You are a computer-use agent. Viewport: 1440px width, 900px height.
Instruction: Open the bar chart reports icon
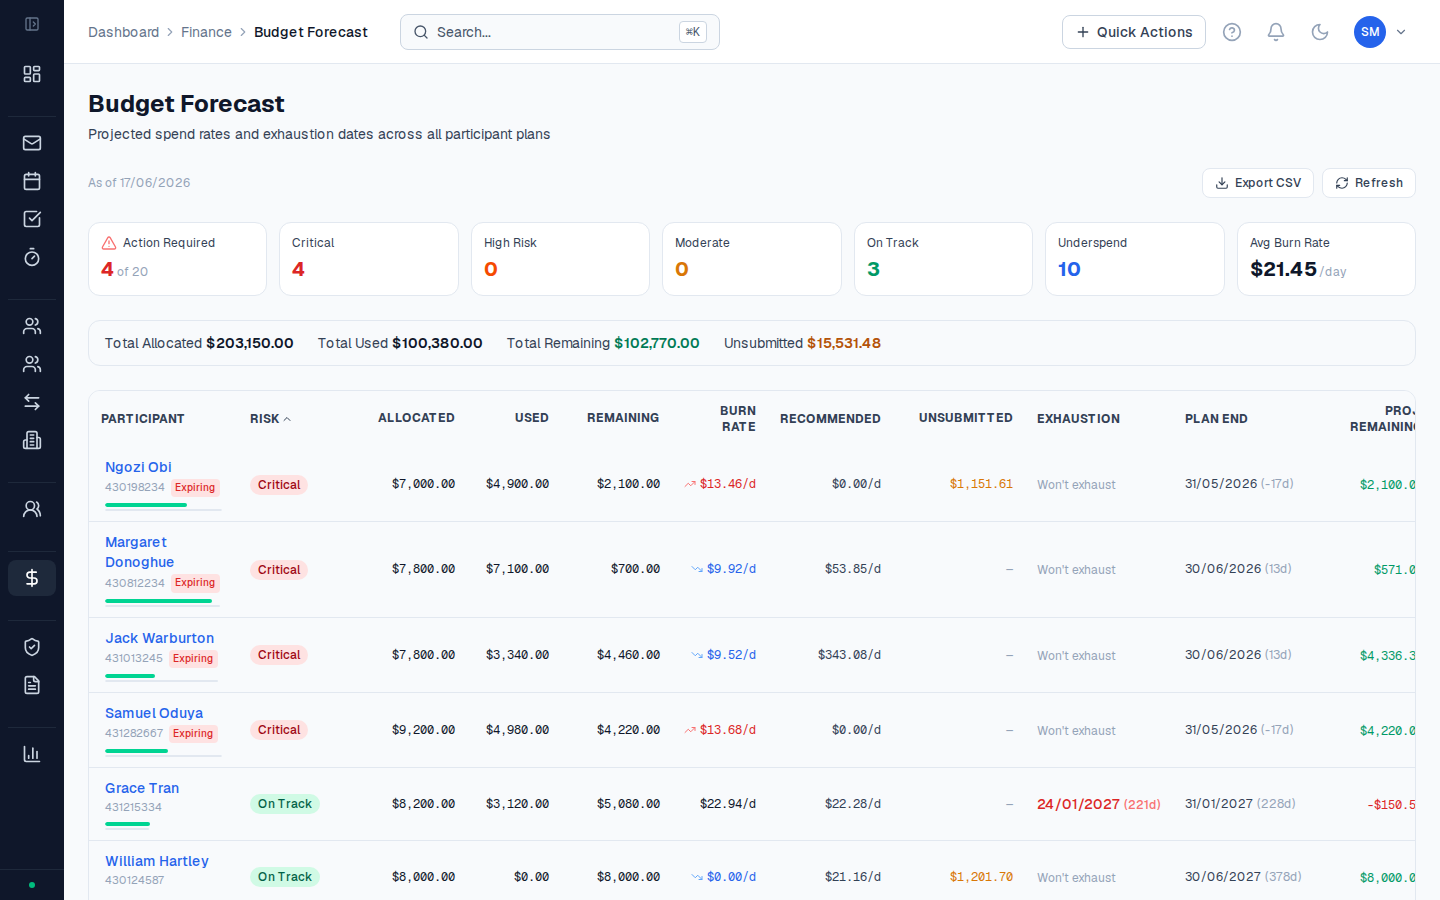(32, 754)
